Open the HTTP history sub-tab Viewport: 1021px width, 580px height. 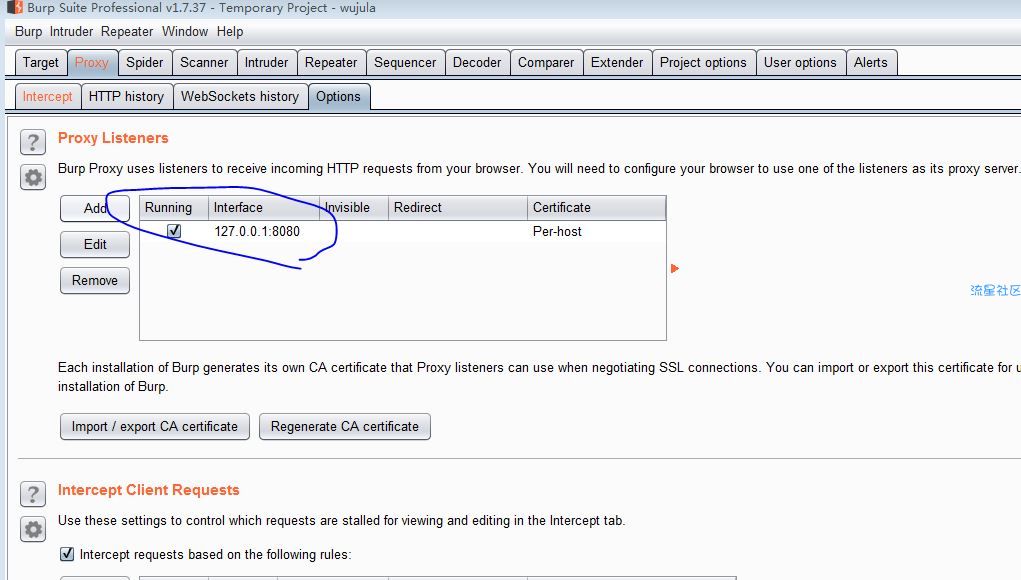tap(126, 96)
